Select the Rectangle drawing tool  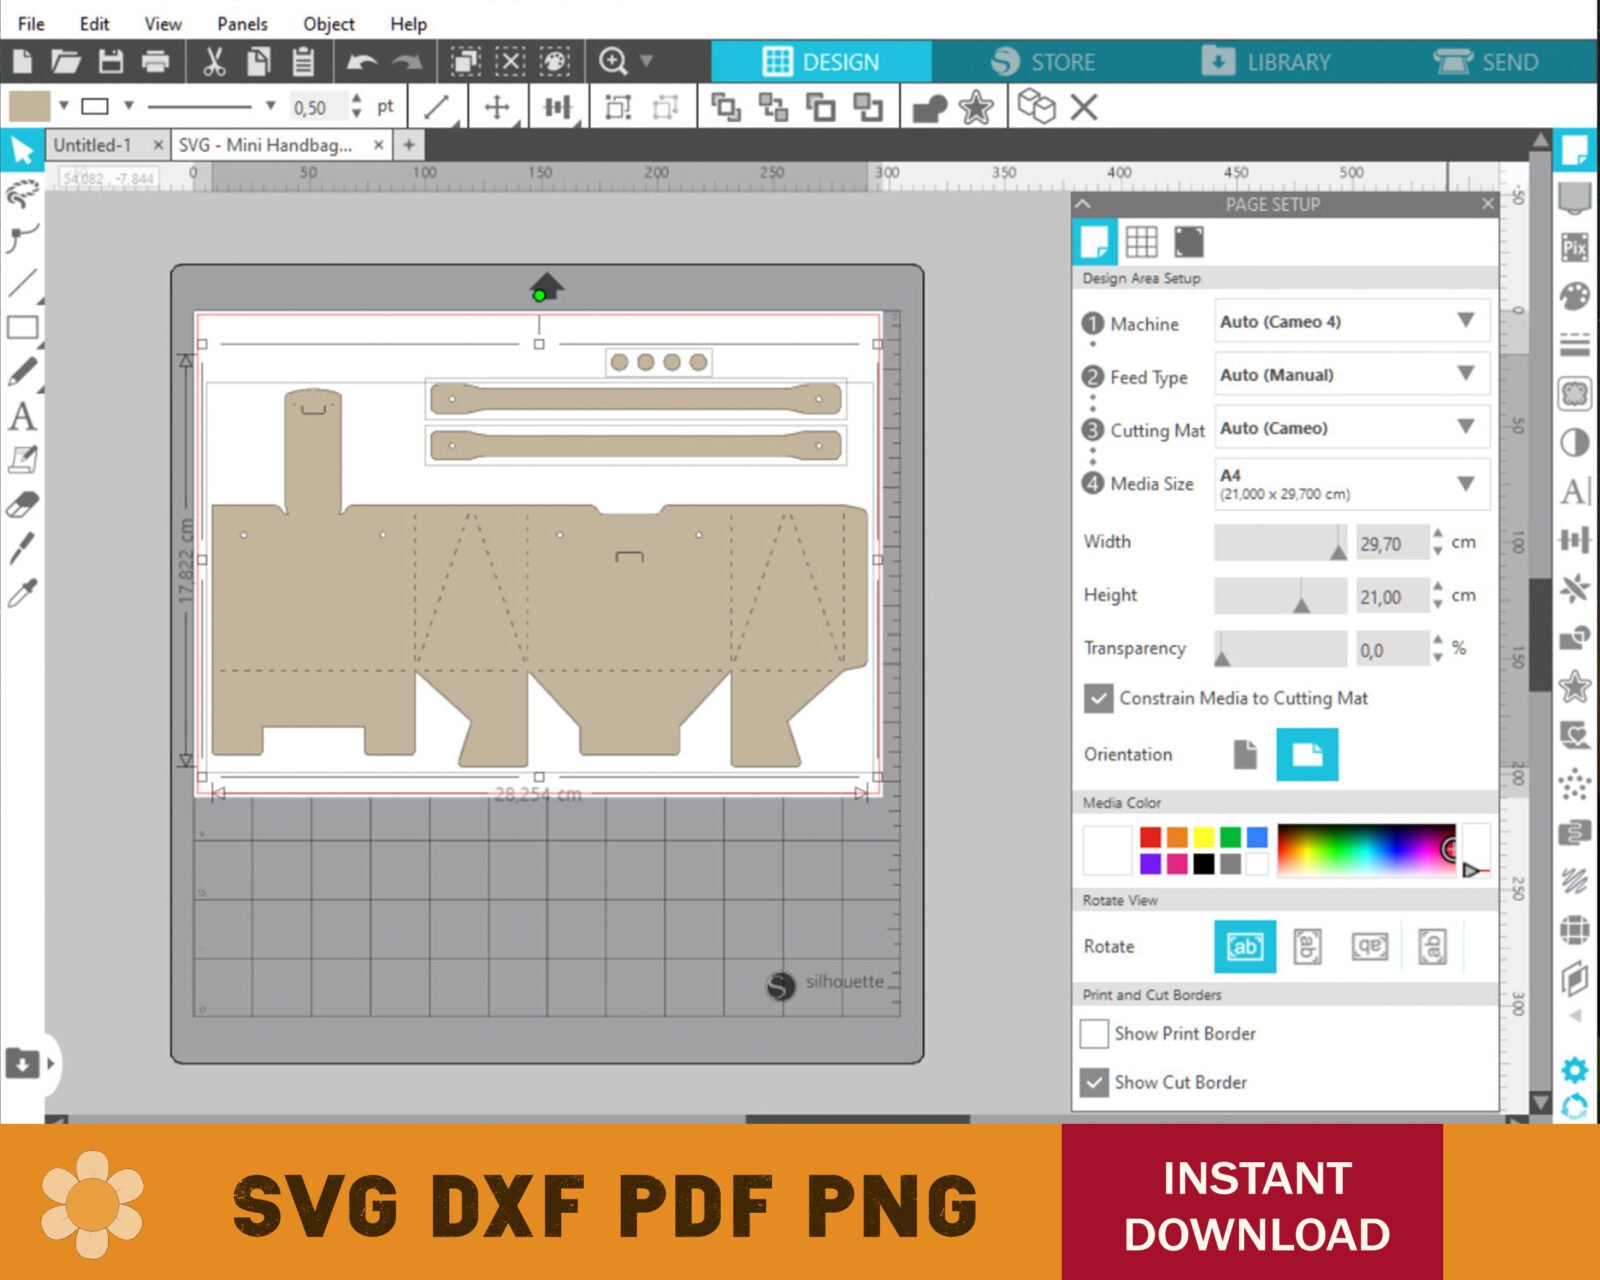point(22,327)
